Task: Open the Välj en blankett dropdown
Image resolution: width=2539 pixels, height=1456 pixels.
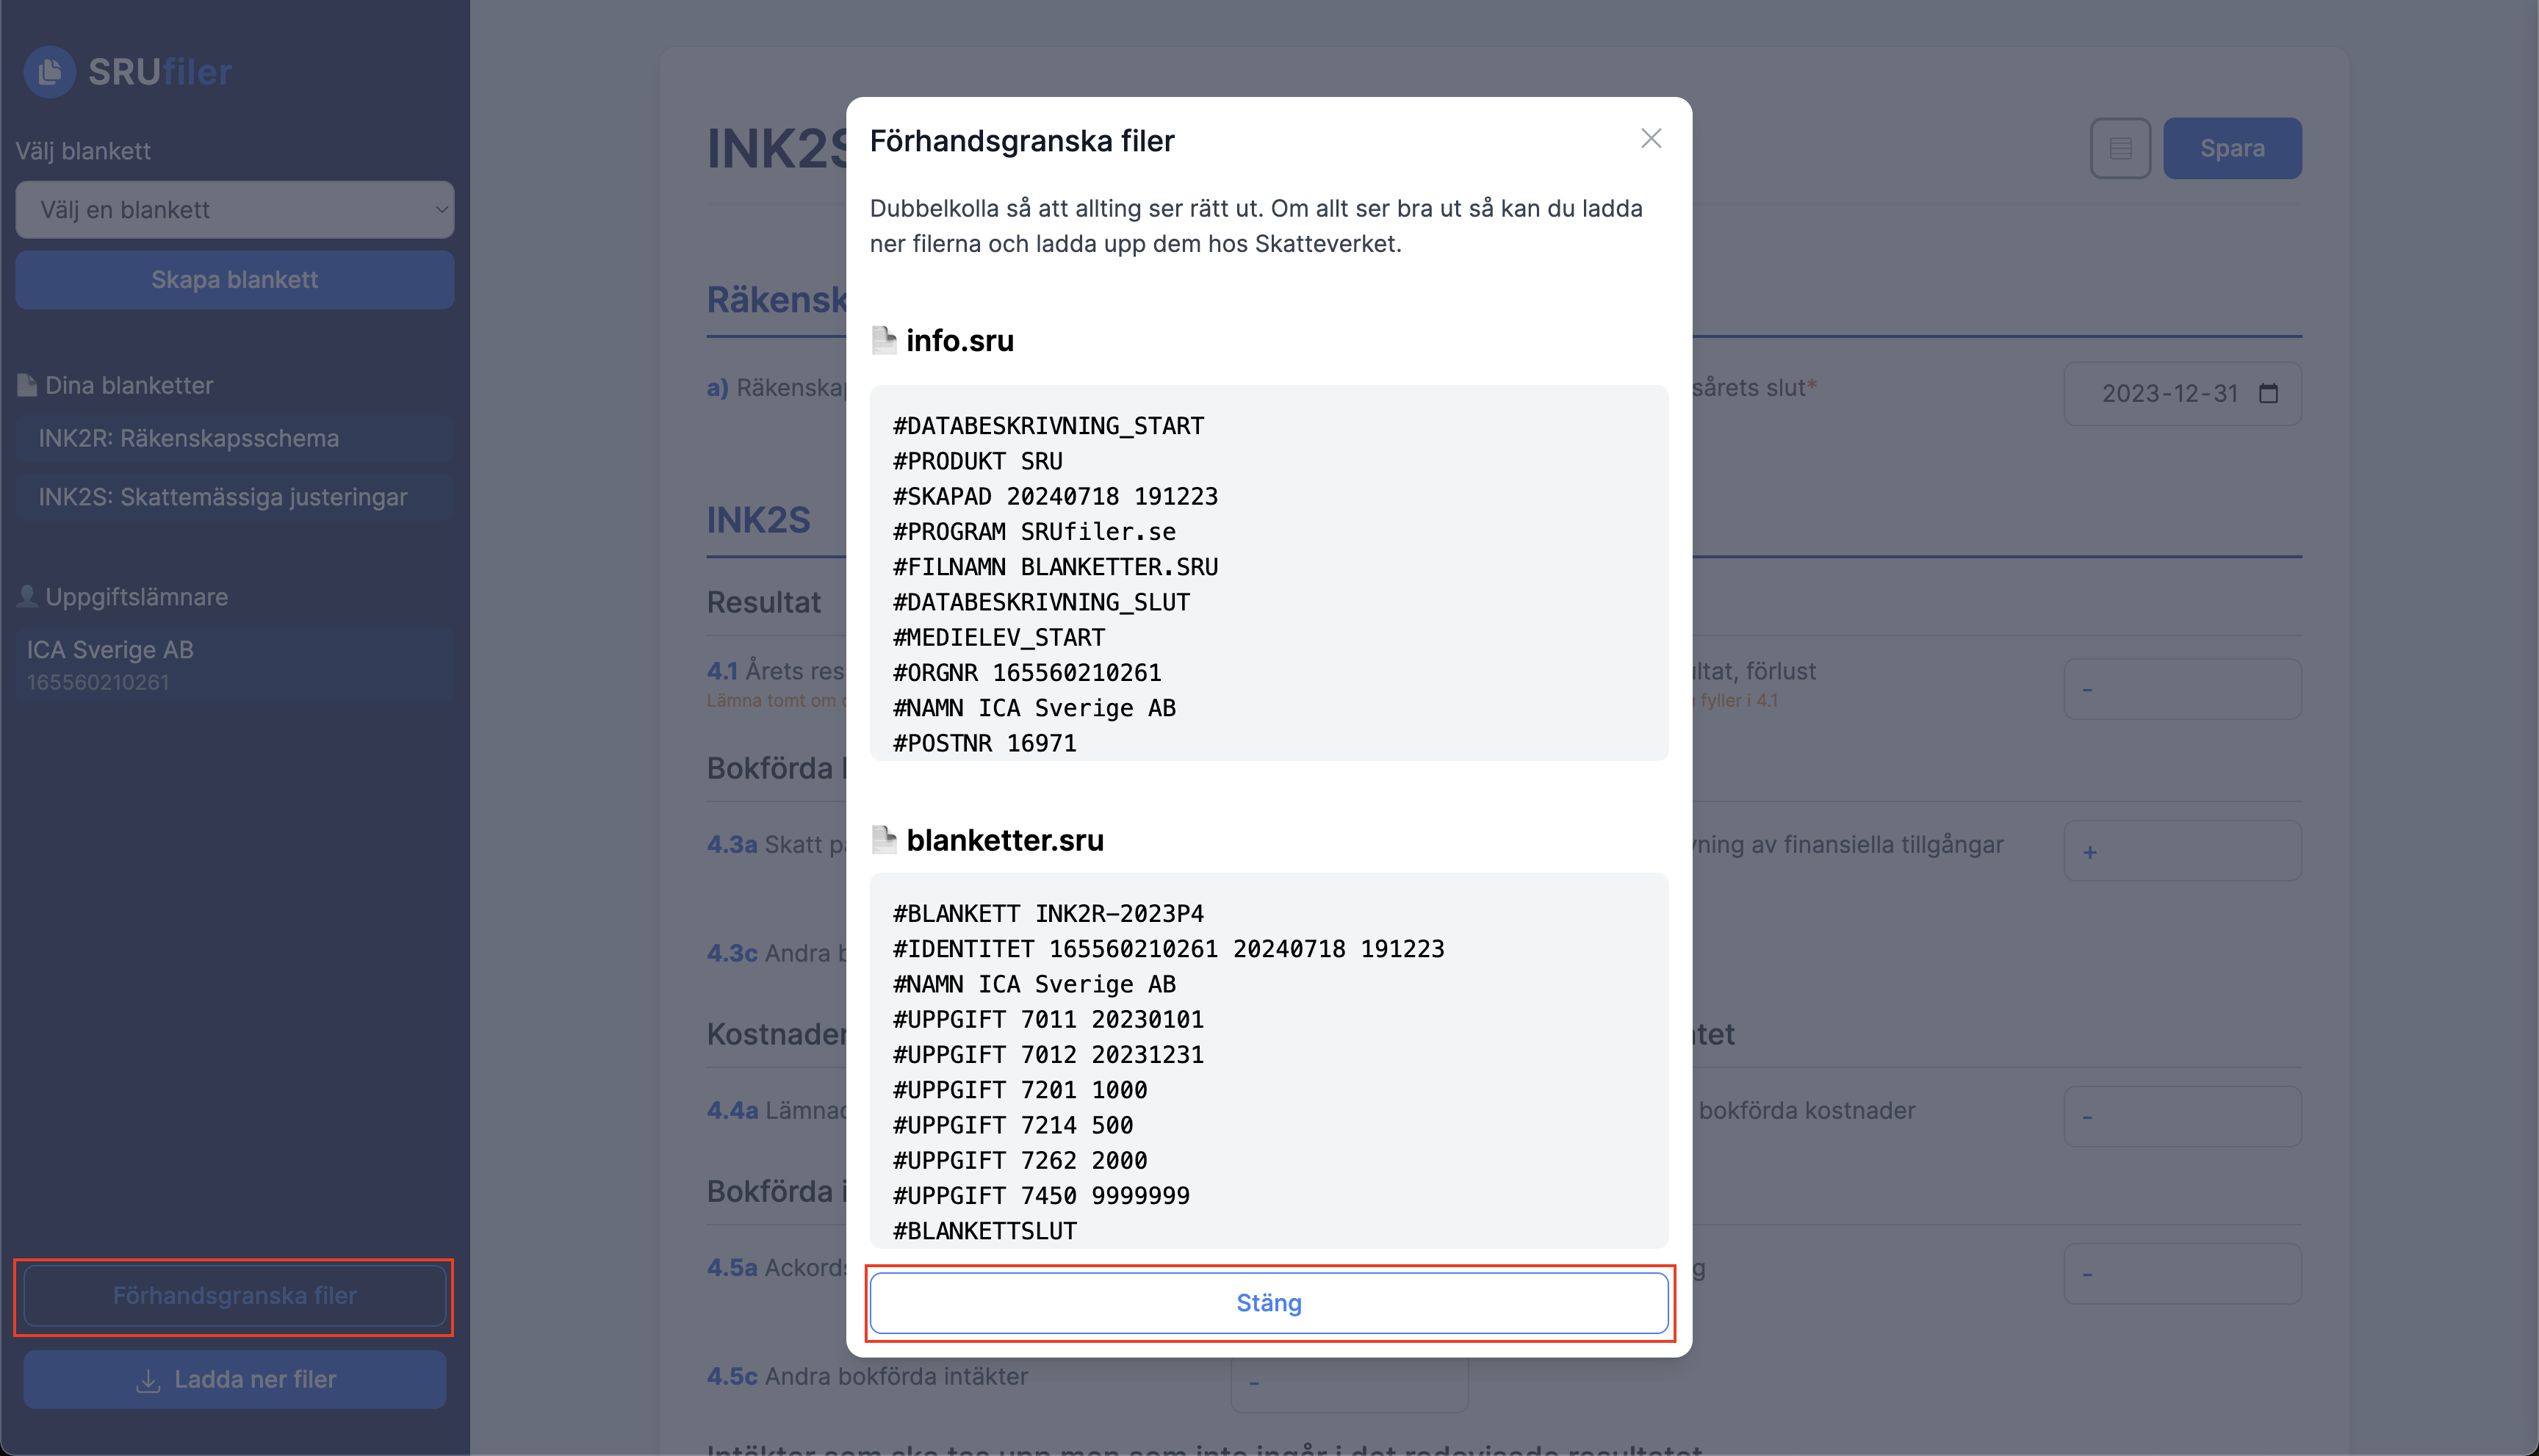Action: (x=234, y=210)
